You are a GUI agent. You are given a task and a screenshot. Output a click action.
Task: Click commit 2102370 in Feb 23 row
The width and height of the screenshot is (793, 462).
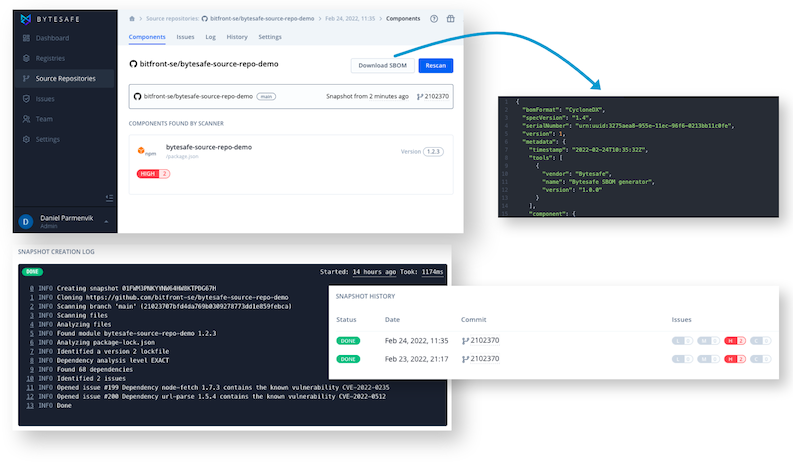480,359
